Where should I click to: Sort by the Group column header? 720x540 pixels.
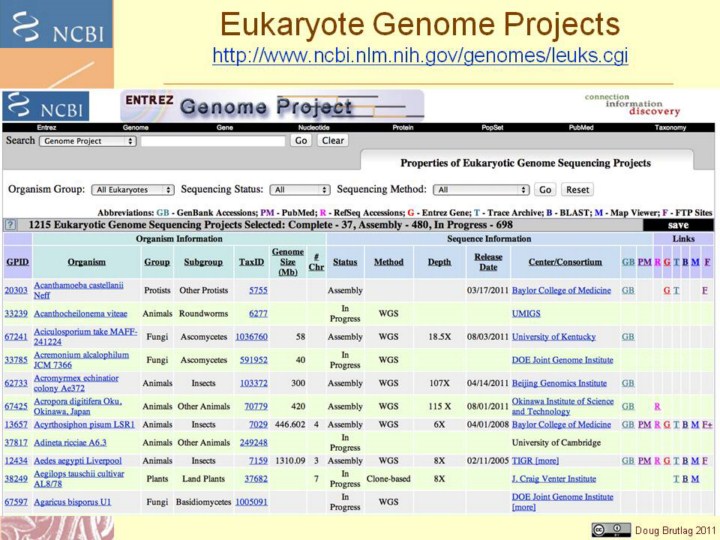tap(157, 262)
